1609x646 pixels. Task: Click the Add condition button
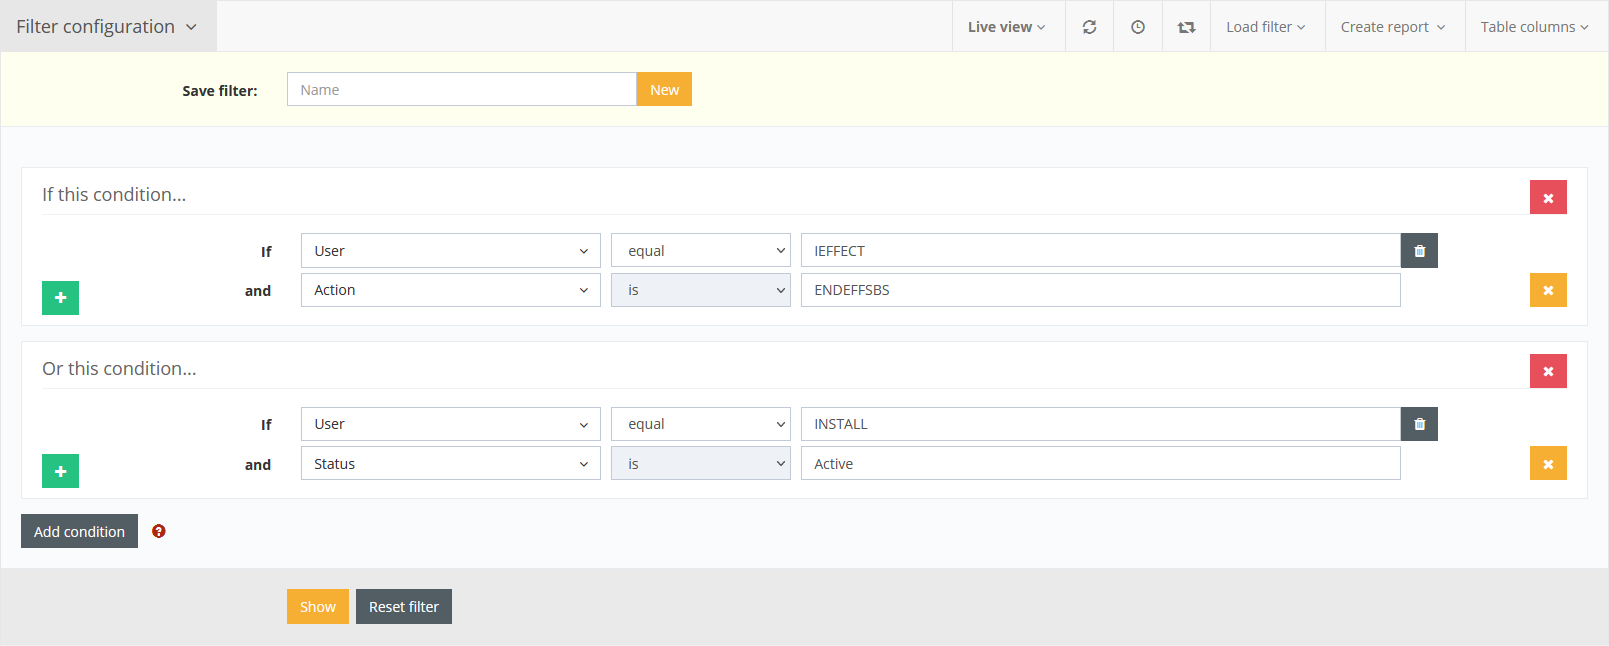(x=79, y=532)
